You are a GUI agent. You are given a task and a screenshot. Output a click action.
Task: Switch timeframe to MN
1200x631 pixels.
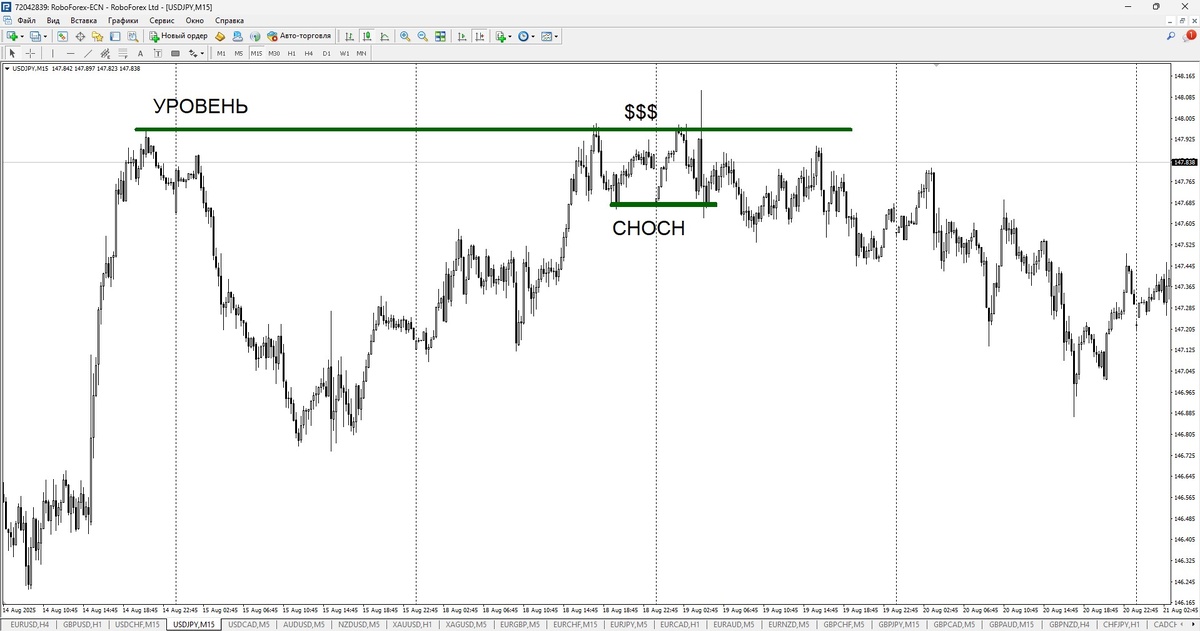point(361,53)
